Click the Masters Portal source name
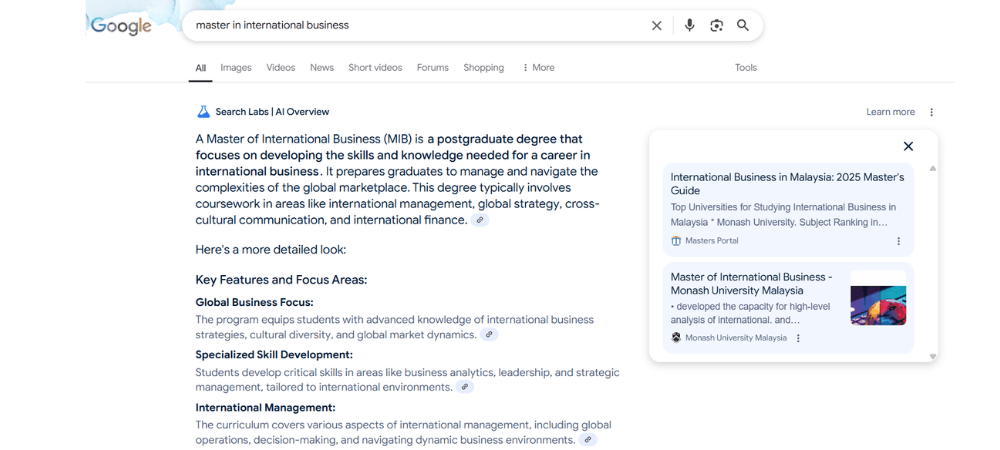This screenshot has width=1000, height=450. [712, 241]
